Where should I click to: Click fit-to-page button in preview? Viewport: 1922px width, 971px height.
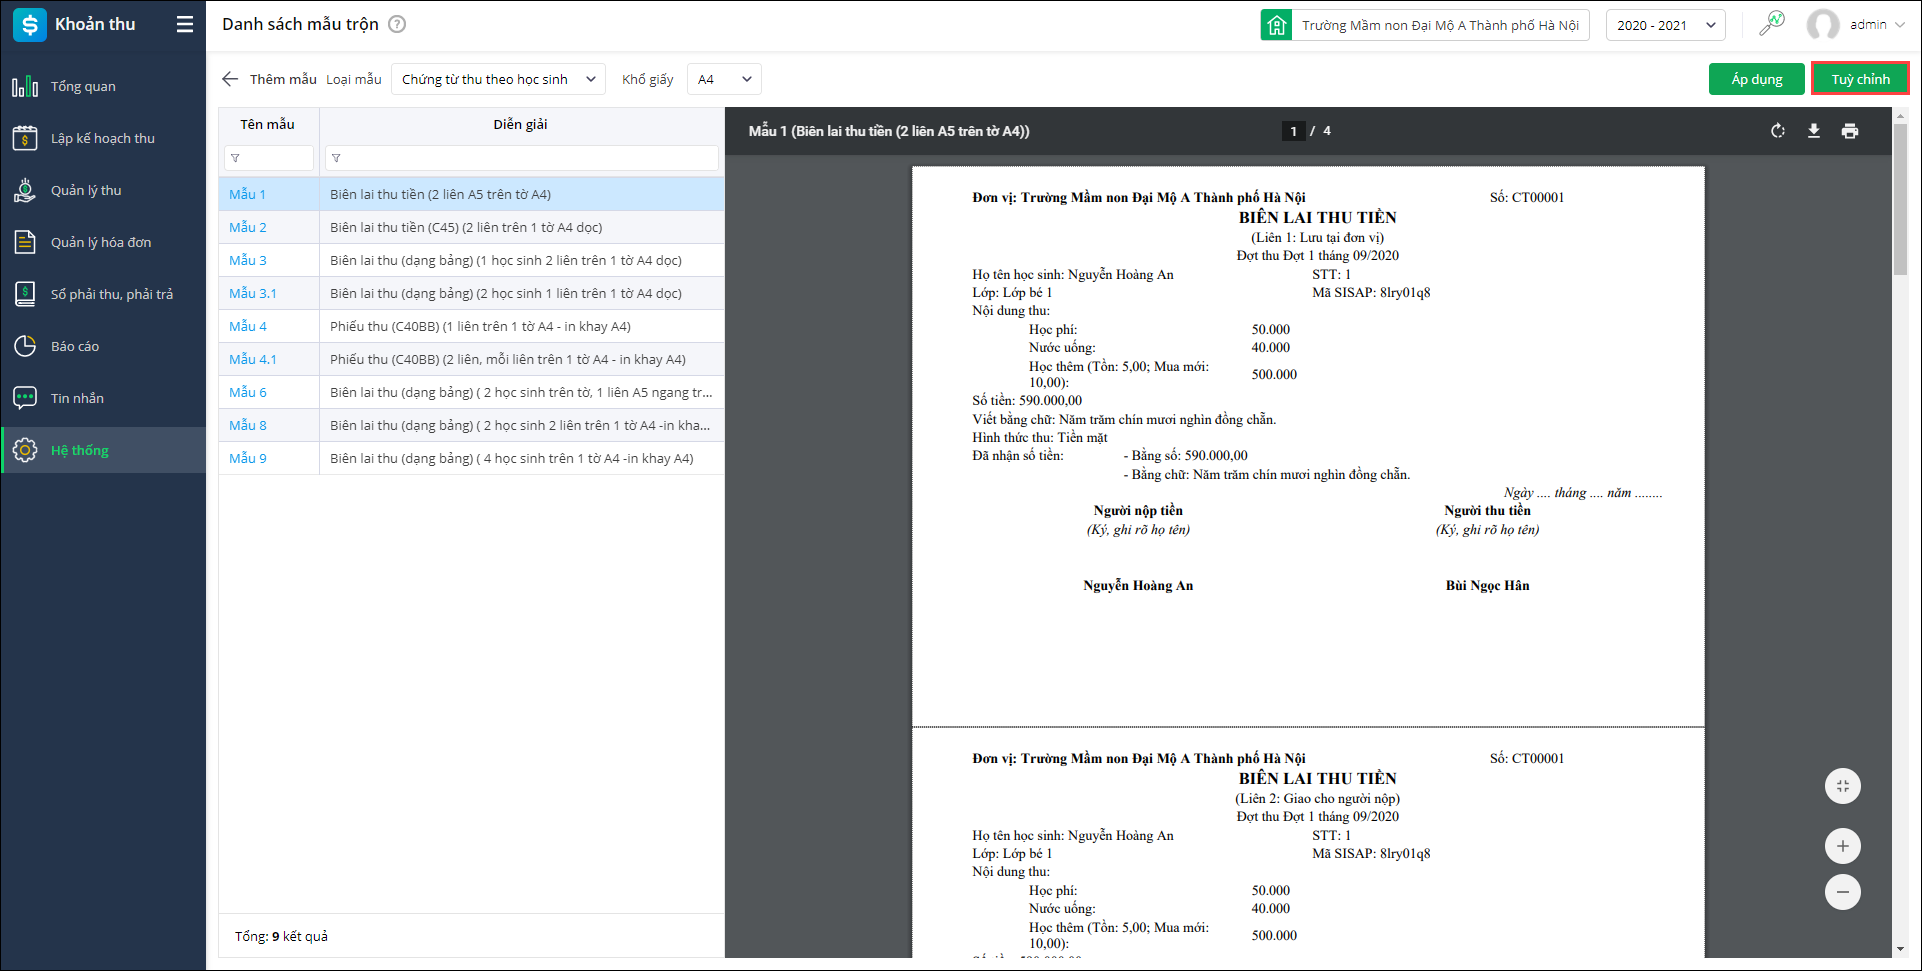coord(1843,786)
